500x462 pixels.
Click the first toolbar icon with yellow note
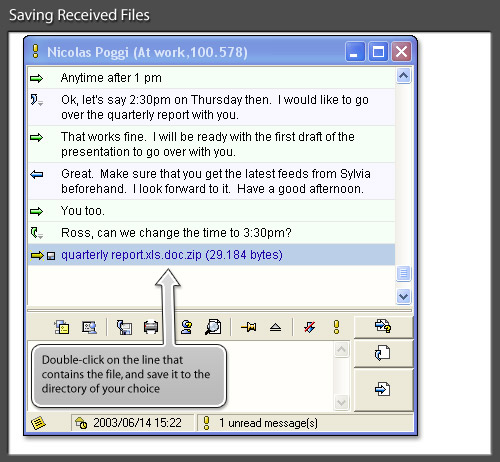[x=62, y=327]
